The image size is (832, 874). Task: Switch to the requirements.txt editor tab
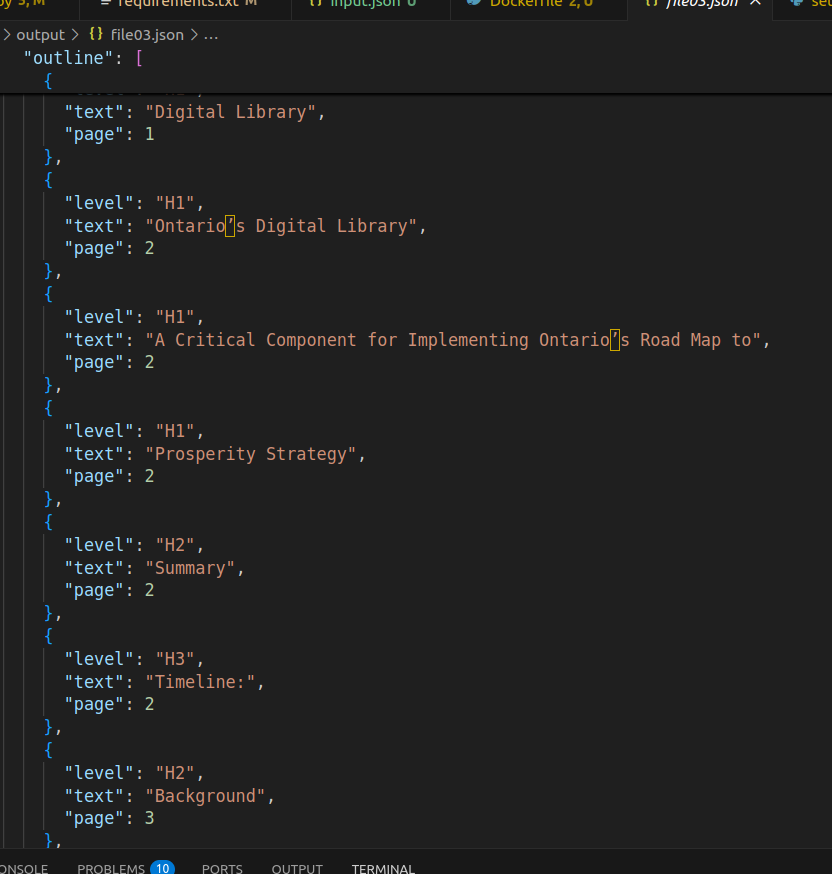(x=185, y=6)
